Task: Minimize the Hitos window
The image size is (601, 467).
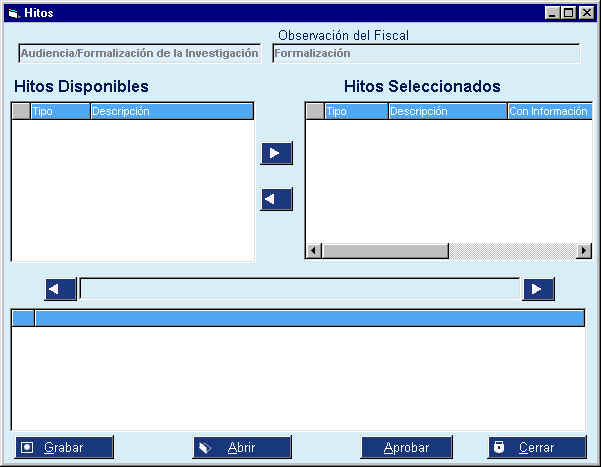Action: pyautogui.click(x=552, y=13)
